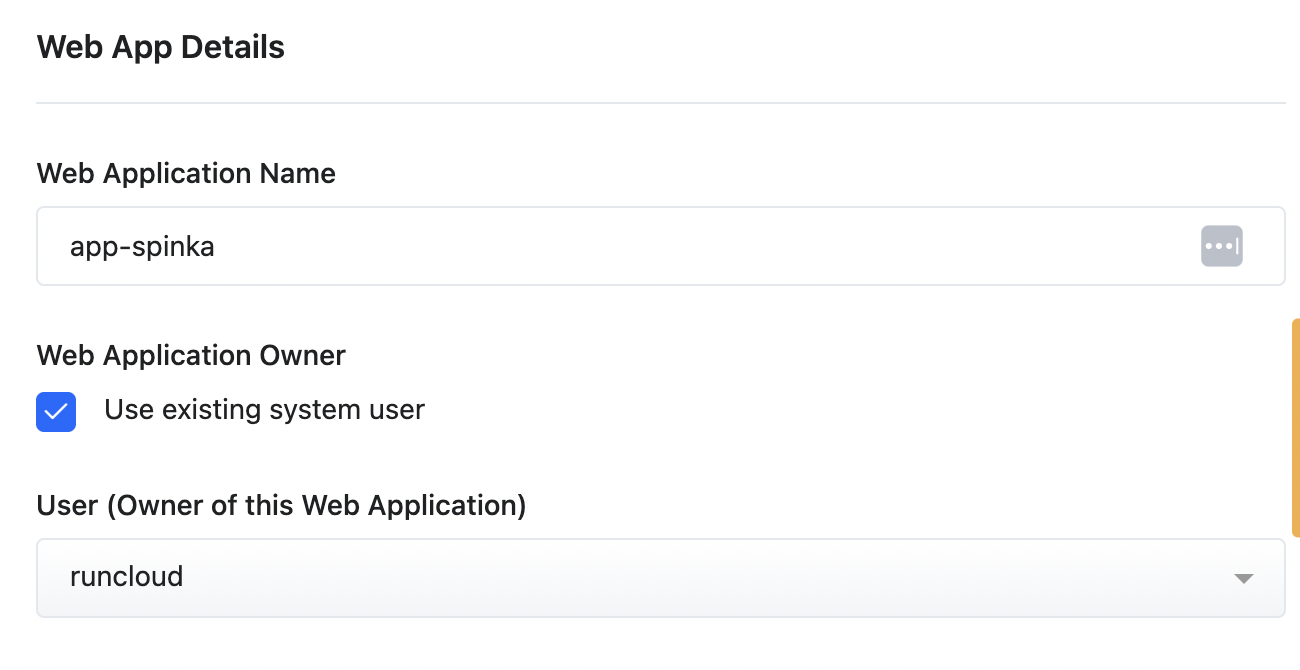Screen dimensions: 1300x670
Task: Click the word 'User' in the owner label
Action: 66,506
